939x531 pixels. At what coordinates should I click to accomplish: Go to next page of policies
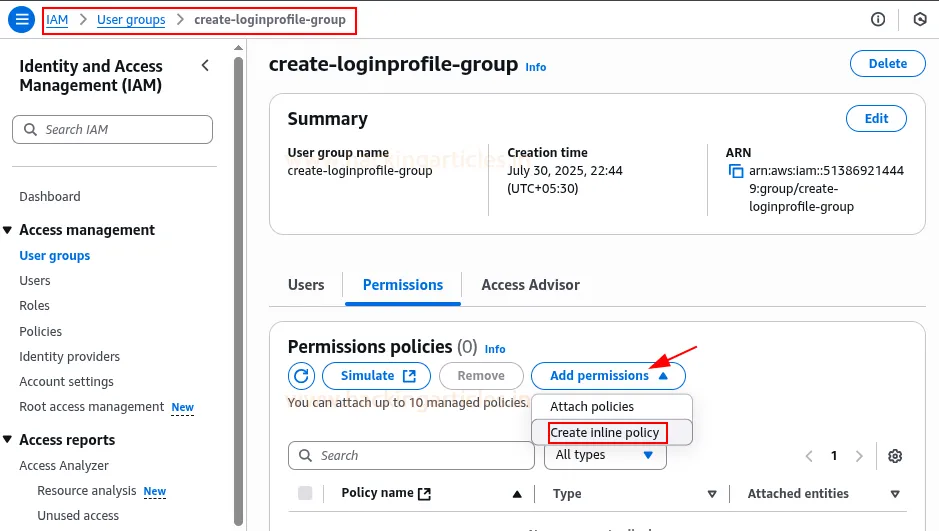[859, 456]
